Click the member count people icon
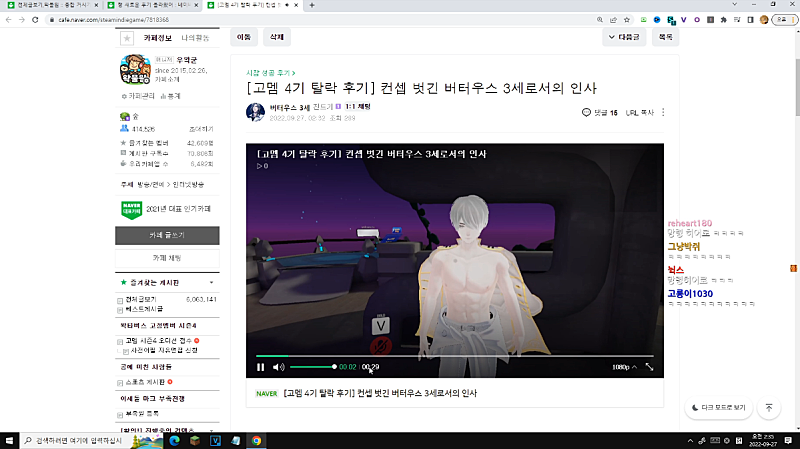 [124, 129]
